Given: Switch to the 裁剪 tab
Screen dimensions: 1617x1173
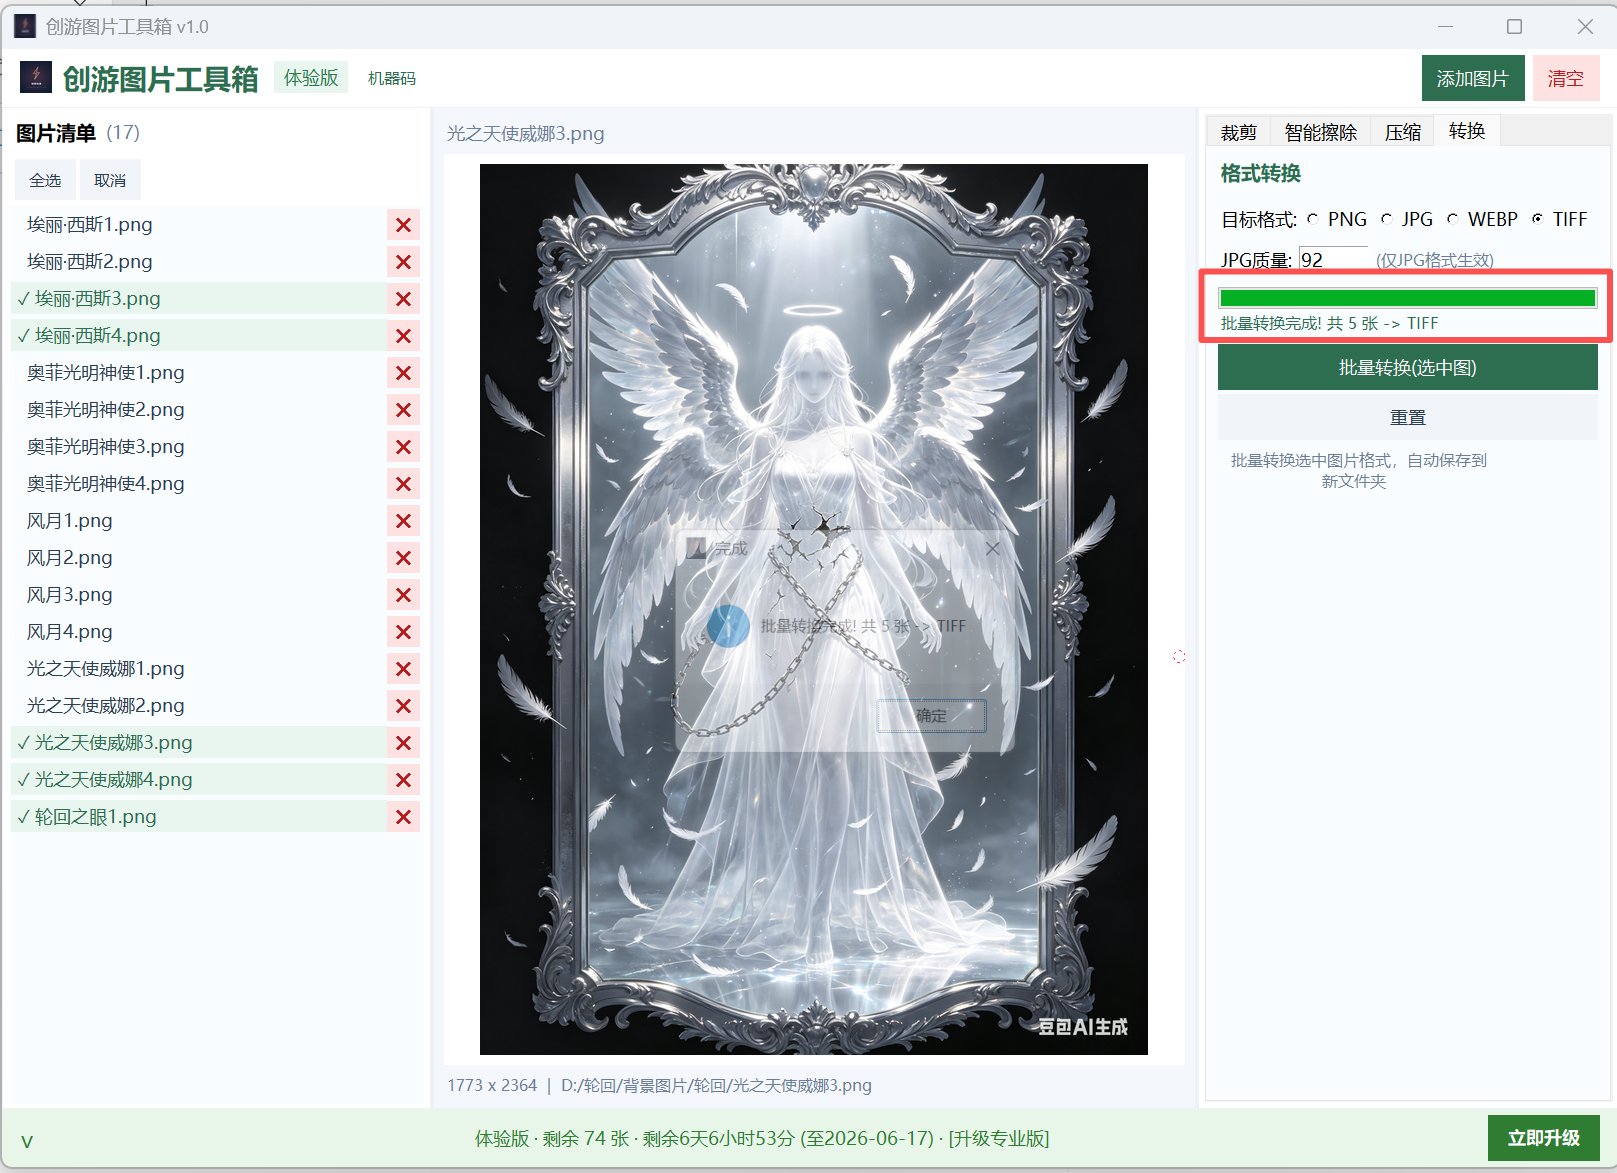Looking at the screenshot, I should point(1238,132).
